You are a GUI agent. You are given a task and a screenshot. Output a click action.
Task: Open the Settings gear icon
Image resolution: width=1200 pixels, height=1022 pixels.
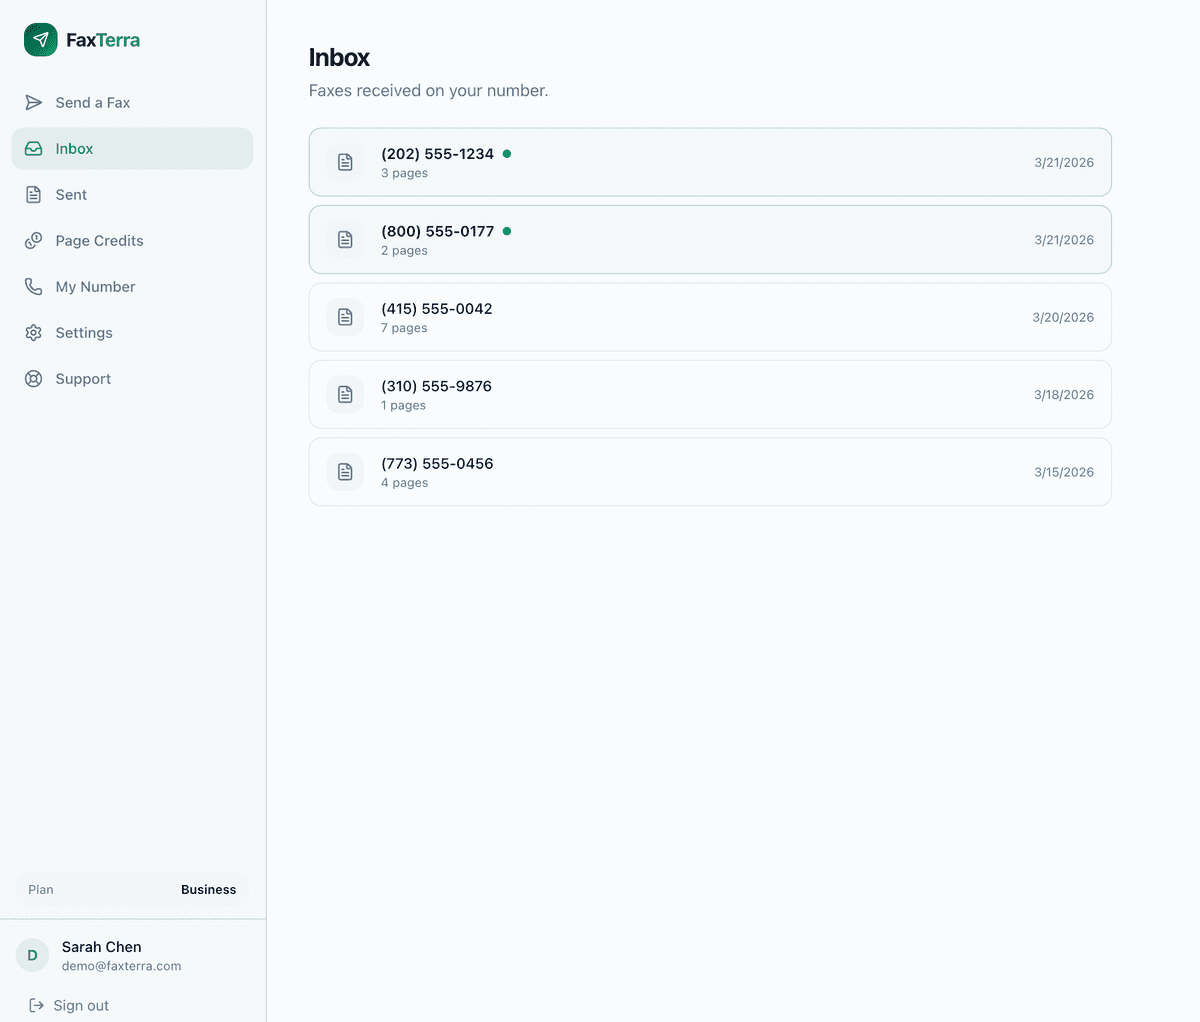coord(33,332)
